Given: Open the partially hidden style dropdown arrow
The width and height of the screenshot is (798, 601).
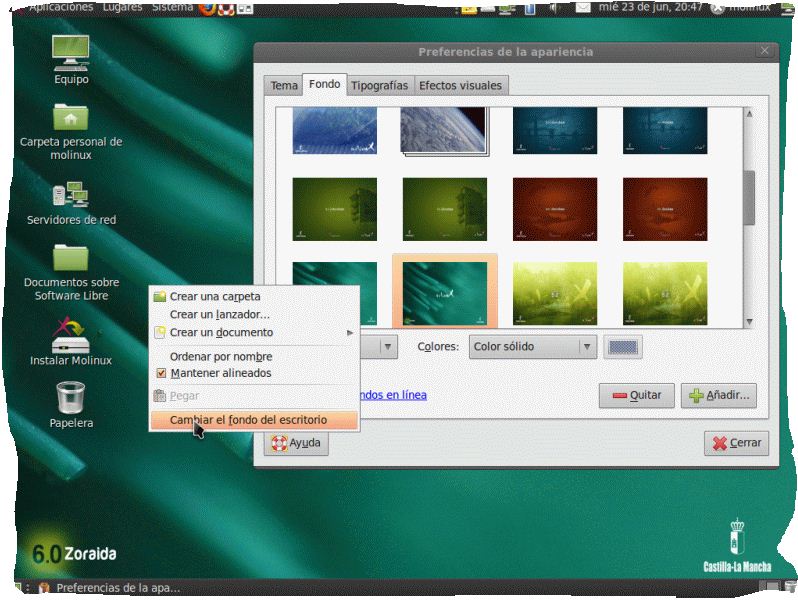Looking at the screenshot, I should (388, 347).
